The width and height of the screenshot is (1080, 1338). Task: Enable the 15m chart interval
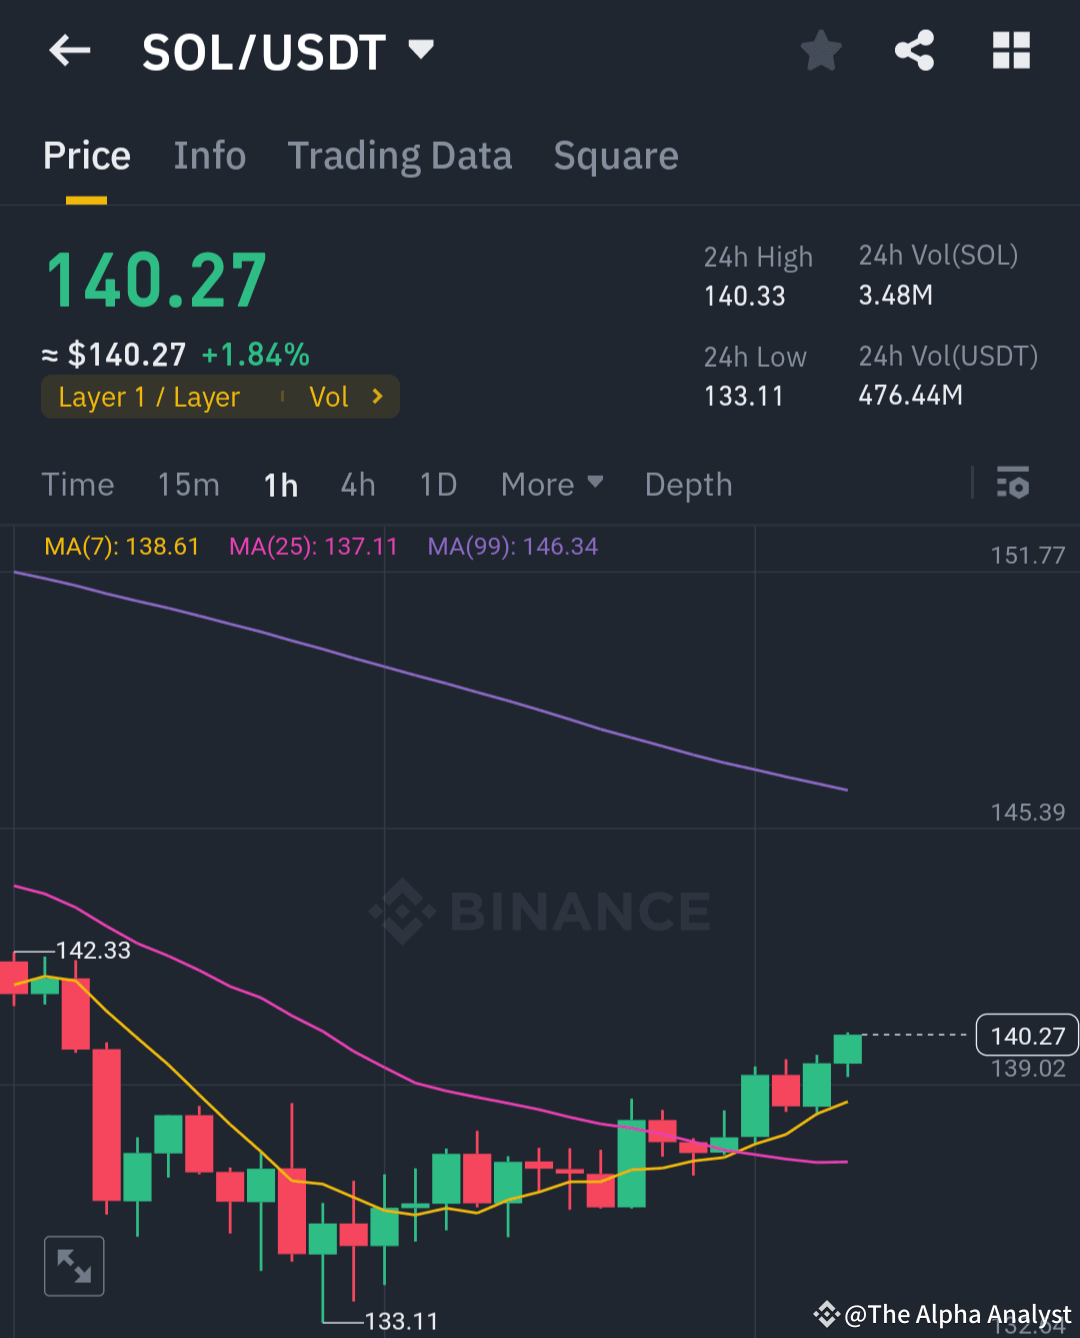coord(188,484)
